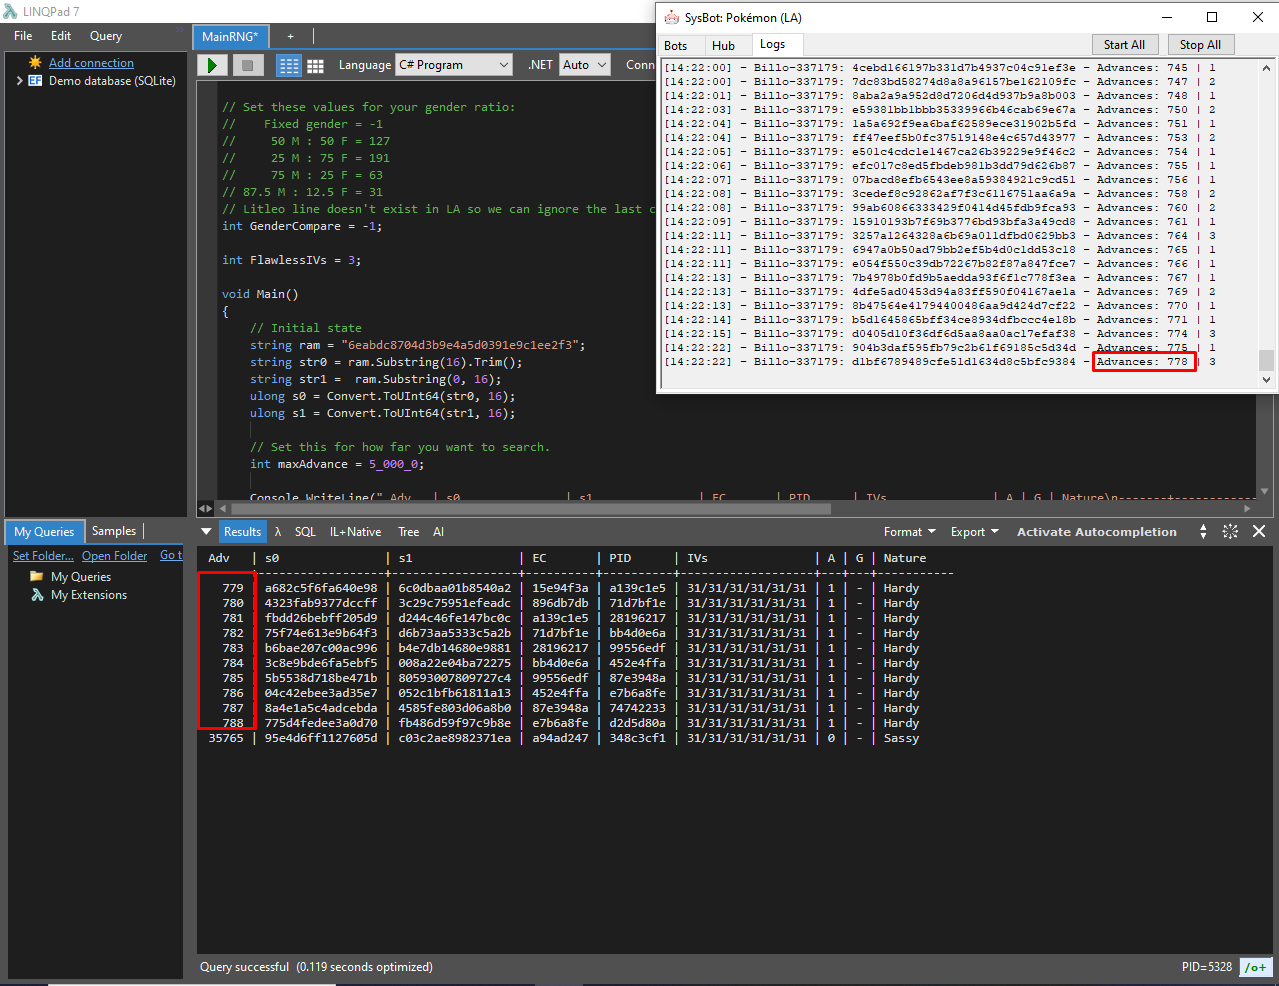
Task: Switch to the Logs tab in SysBot
Action: click(772, 44)
